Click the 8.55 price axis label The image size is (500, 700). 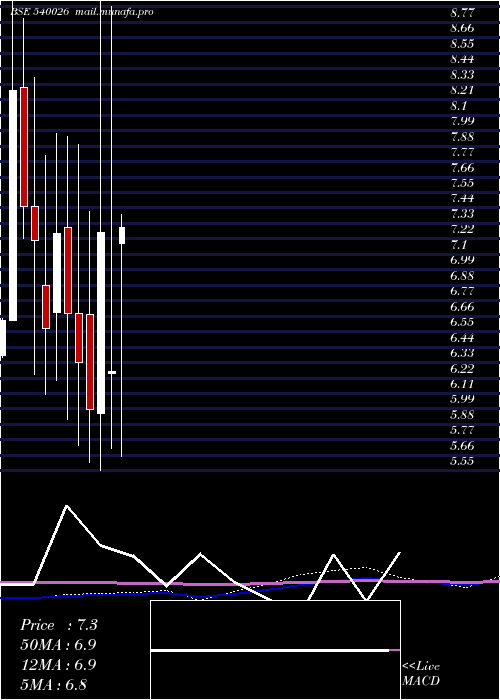[462, 44]
